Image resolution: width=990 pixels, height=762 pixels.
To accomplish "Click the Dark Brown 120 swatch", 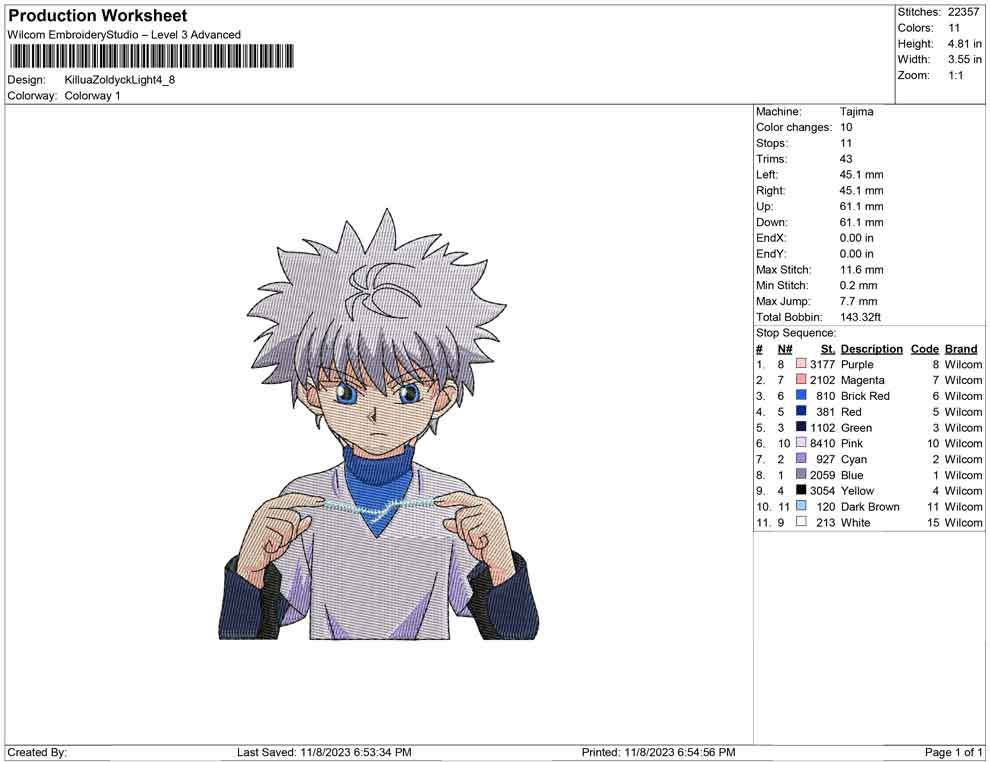I will 801,506.
